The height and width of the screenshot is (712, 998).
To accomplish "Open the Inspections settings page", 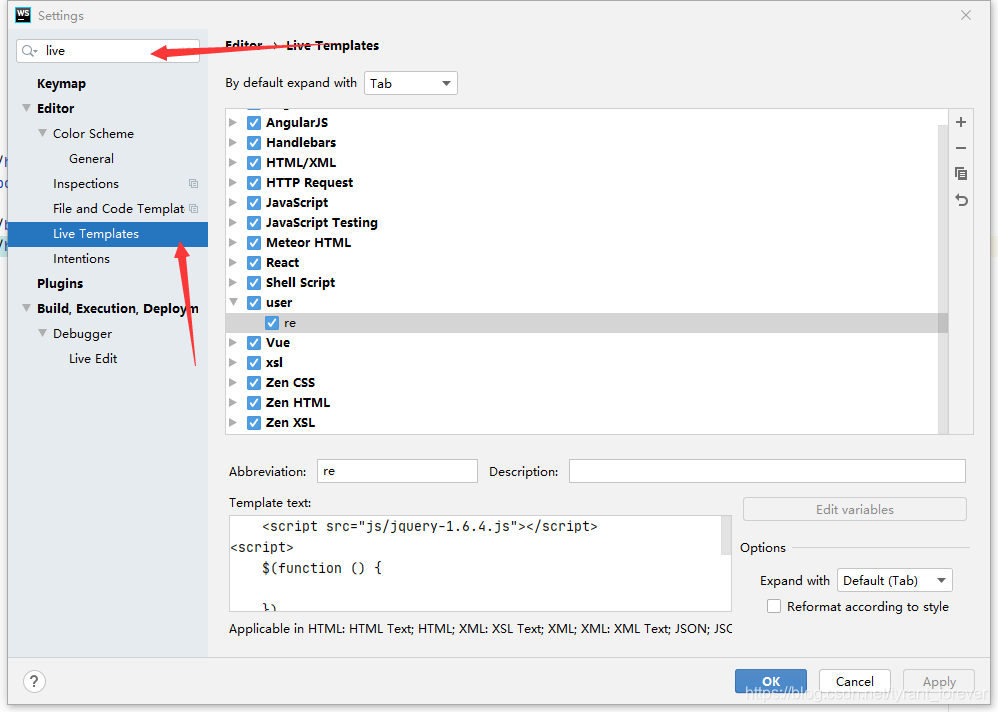I will point(86,184).
